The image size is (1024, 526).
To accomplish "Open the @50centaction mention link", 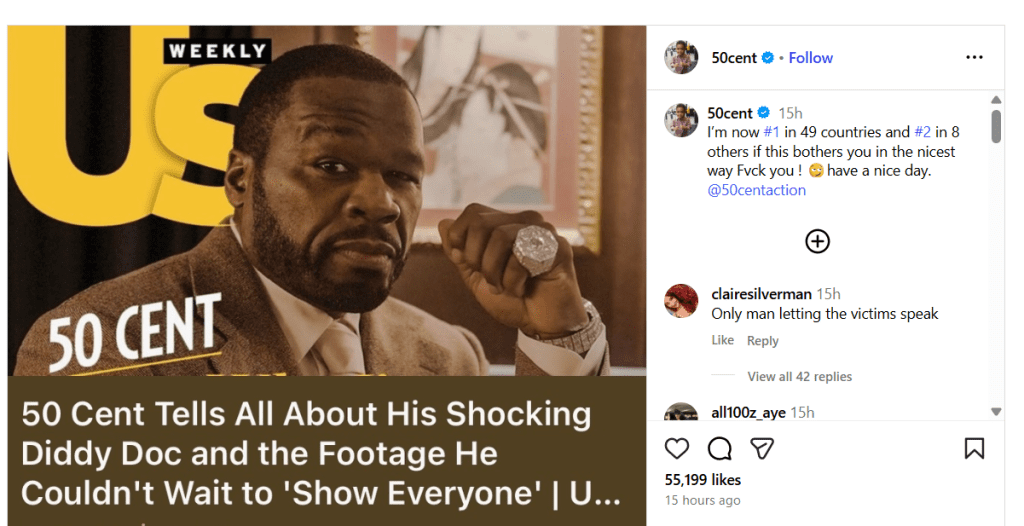I will coord(756,190).
